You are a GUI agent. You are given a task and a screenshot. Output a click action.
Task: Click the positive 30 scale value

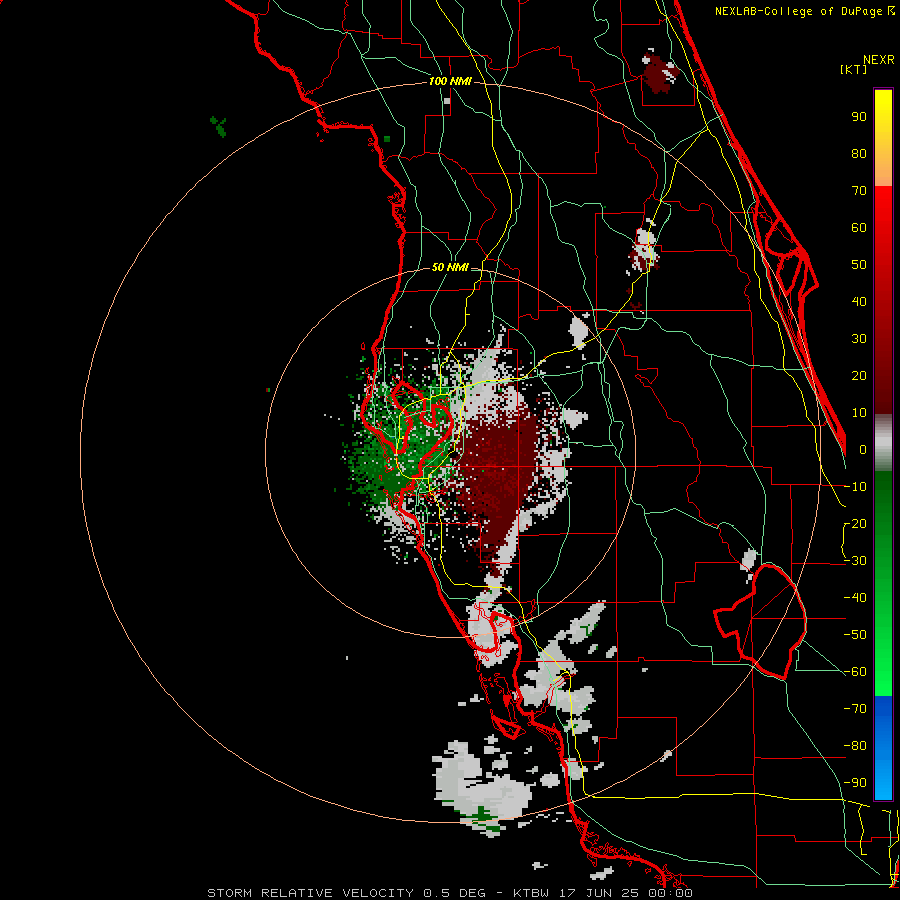tap(859, 339)
